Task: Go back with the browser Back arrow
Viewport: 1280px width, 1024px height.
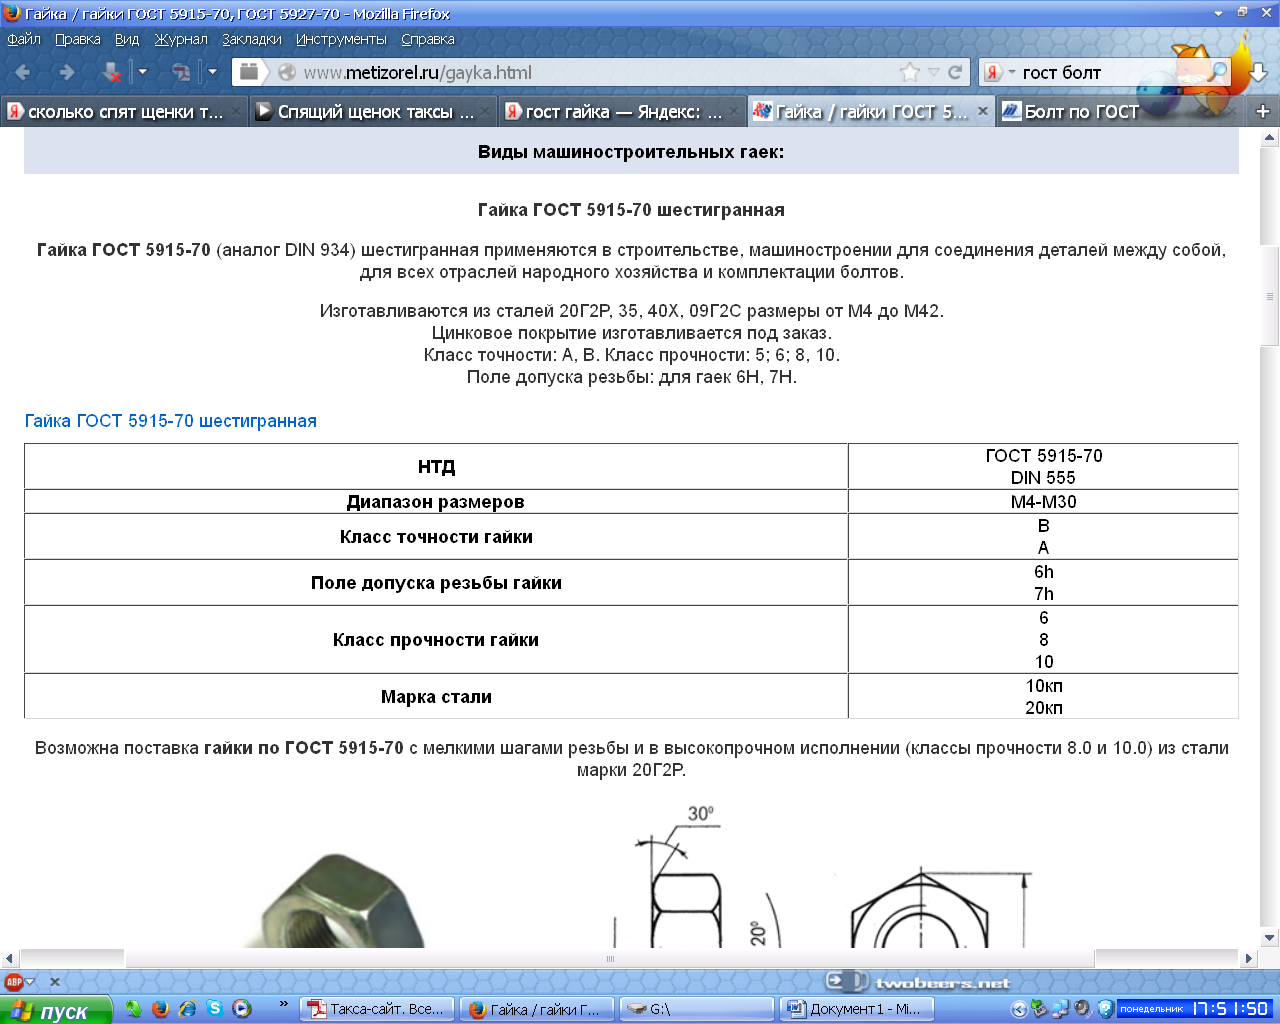Action: (x=23, y=72)
